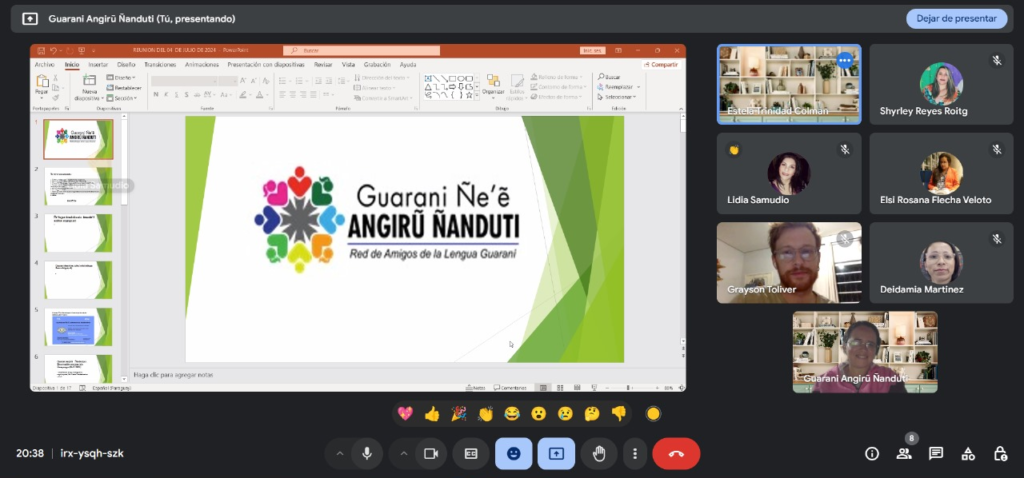Send the clapping hands reaction
Viewport: 1024px width, 478px height.
pos(485,413)
